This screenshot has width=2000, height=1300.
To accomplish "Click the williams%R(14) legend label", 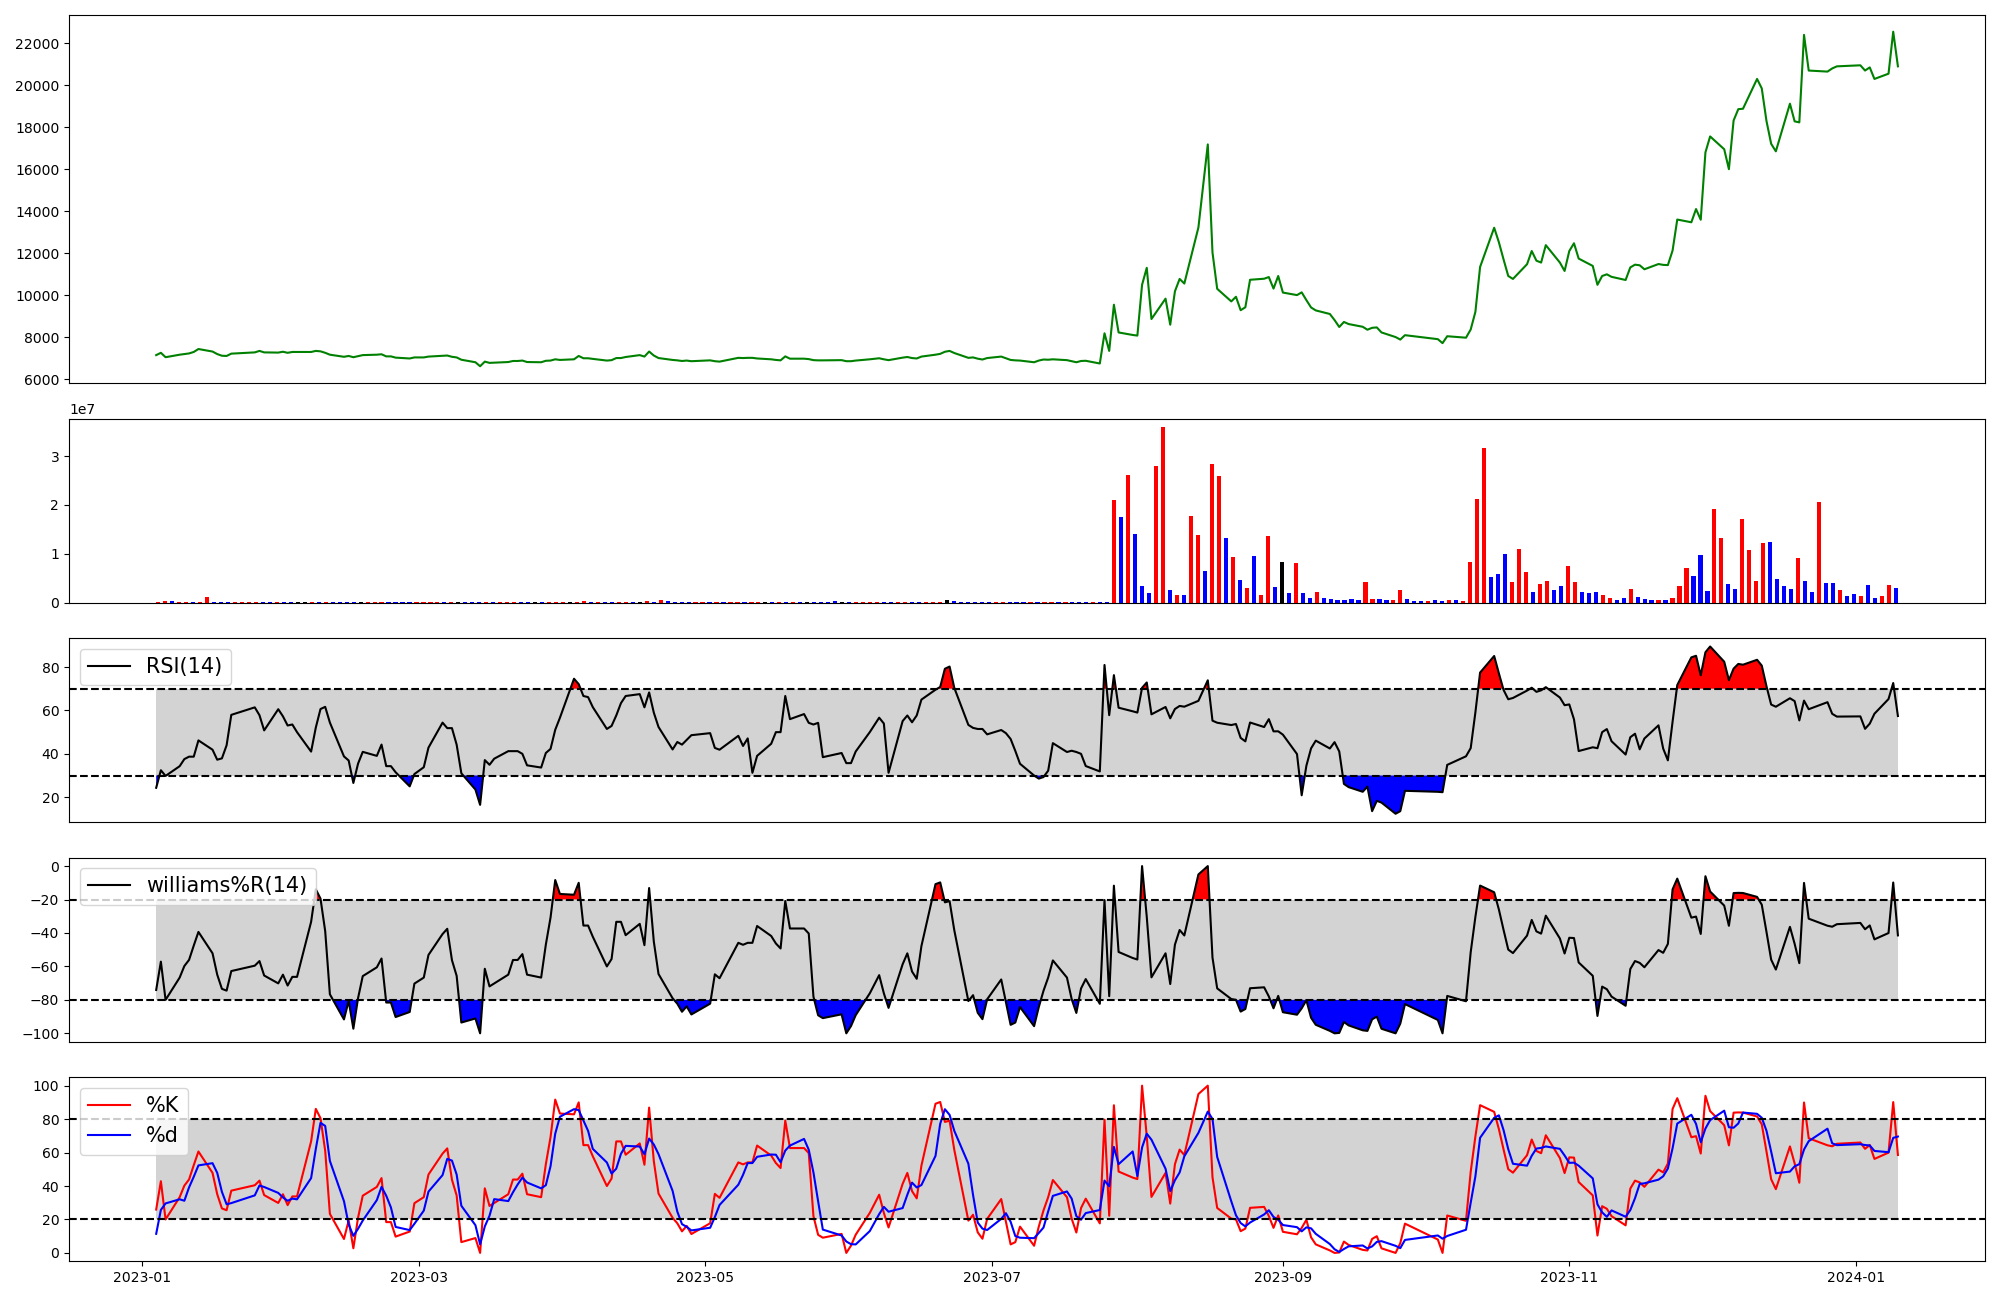I will pyautogui.click(x=227, y=885).
